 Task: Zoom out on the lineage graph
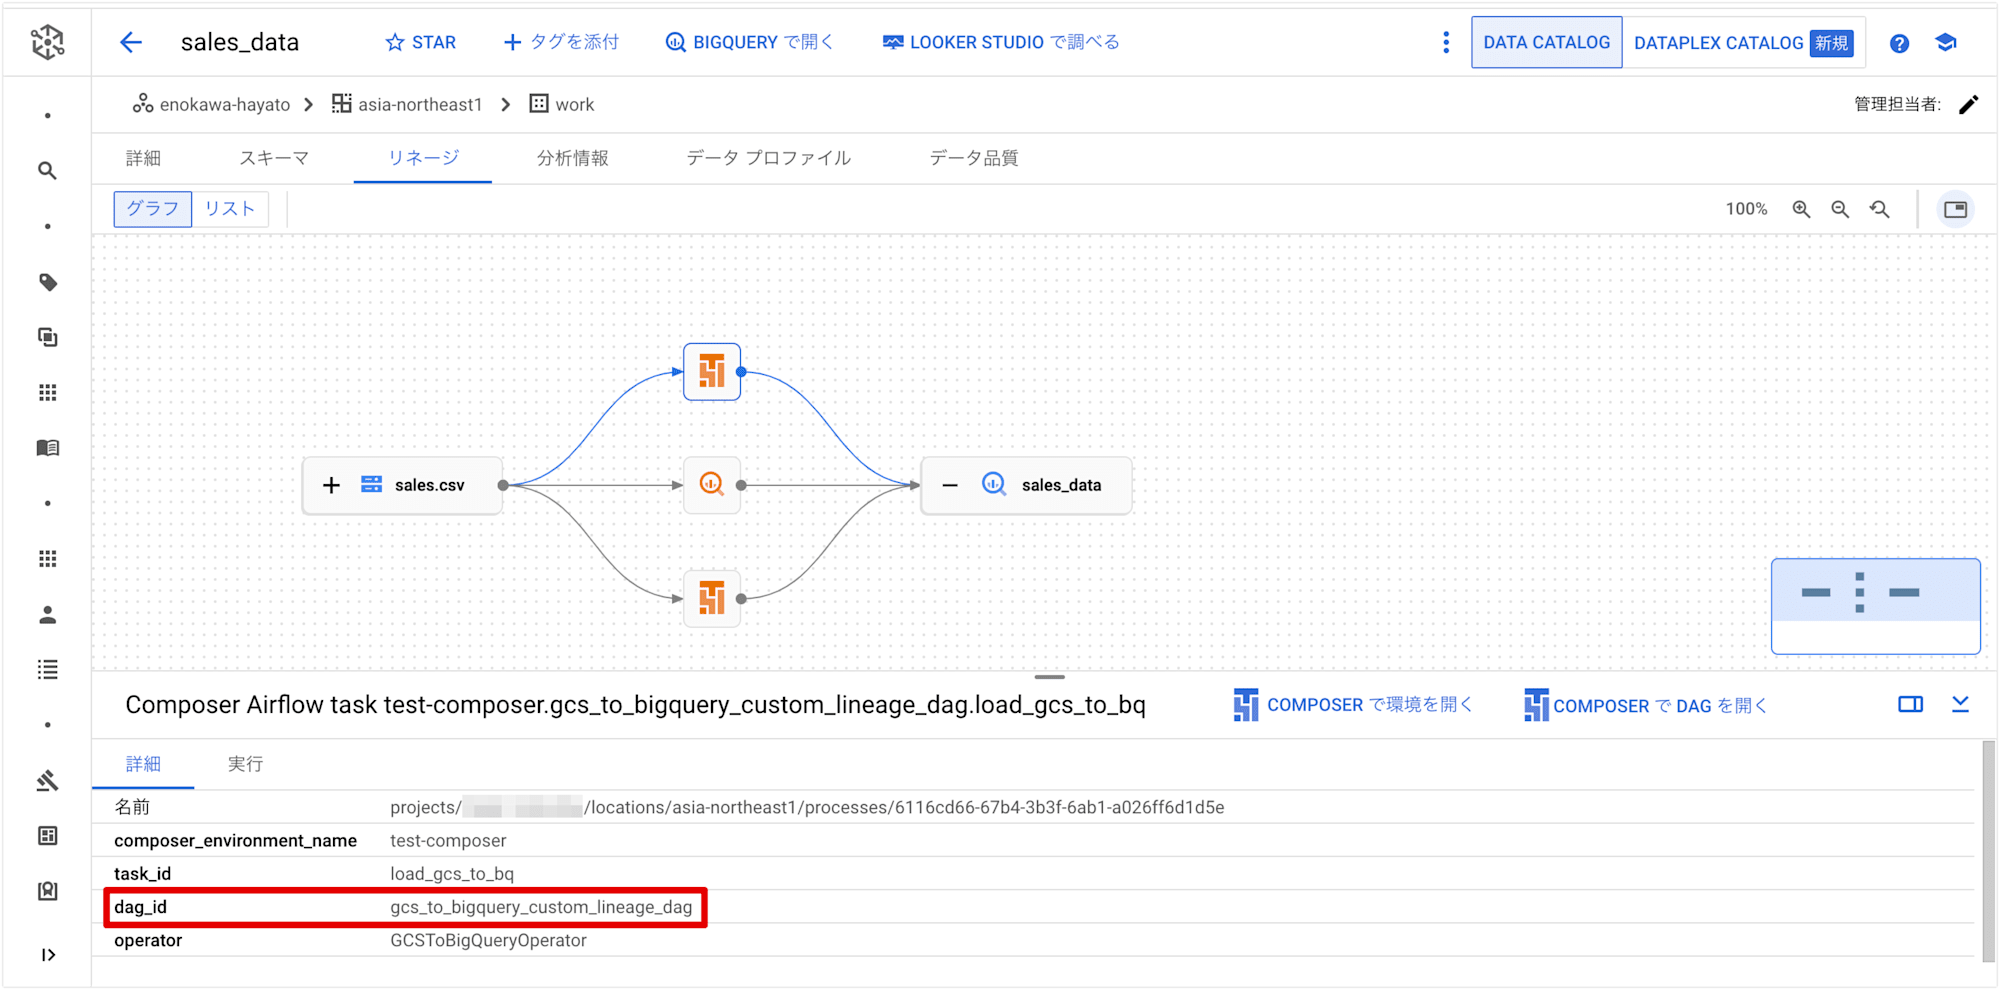[1840, 209]
